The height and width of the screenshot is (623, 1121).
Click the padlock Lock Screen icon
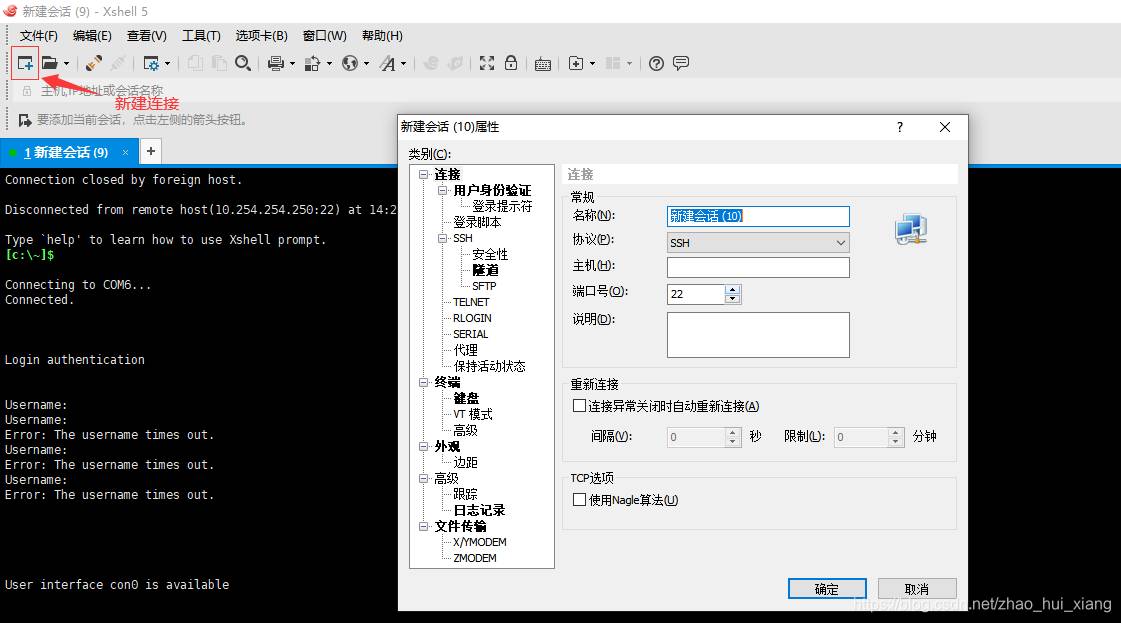pyautogui.click(x=510, y=63)
